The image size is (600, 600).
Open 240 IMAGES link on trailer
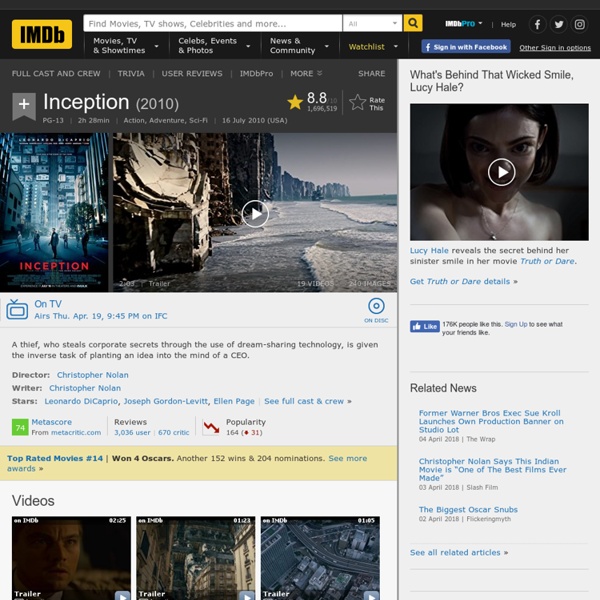tap(369, 284)
